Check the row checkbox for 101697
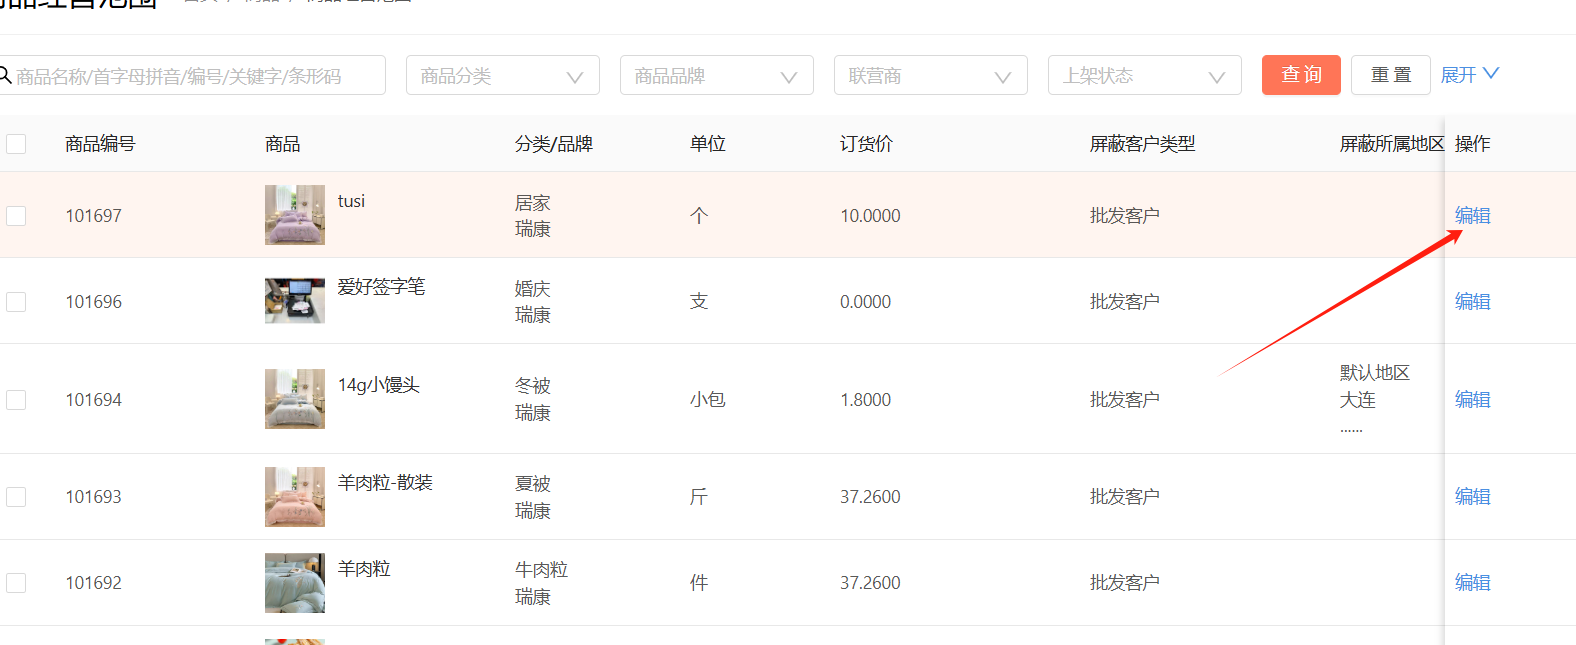The image size is (1576, 645). click(x=16, y=216)
